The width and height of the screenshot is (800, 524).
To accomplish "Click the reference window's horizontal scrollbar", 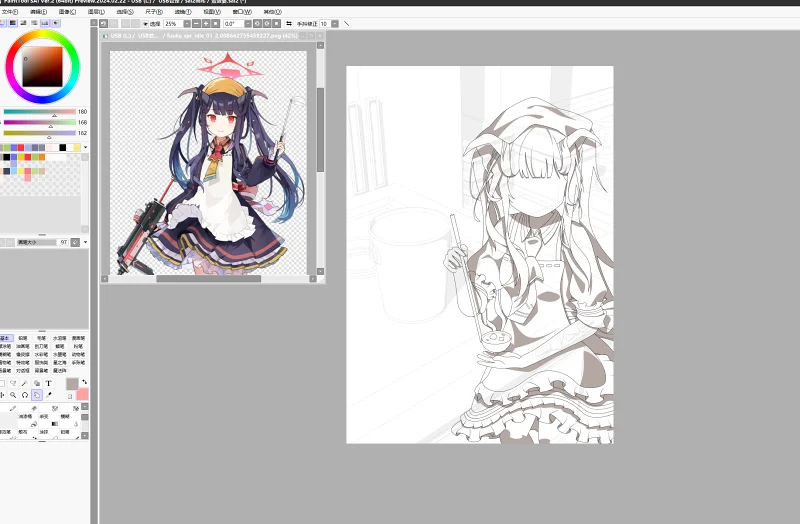I will [x=208, y=279].
